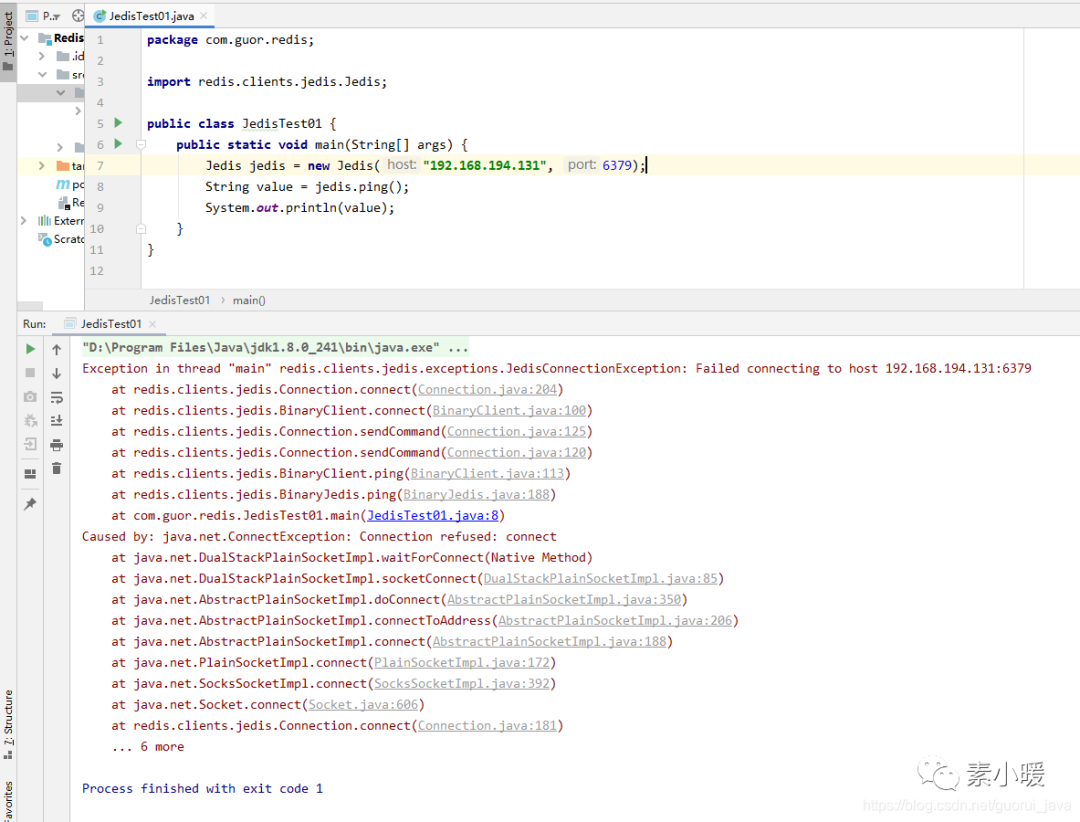
Task: Click the restore layout icon in the Run panel
Action: click(x=30, y=473)
